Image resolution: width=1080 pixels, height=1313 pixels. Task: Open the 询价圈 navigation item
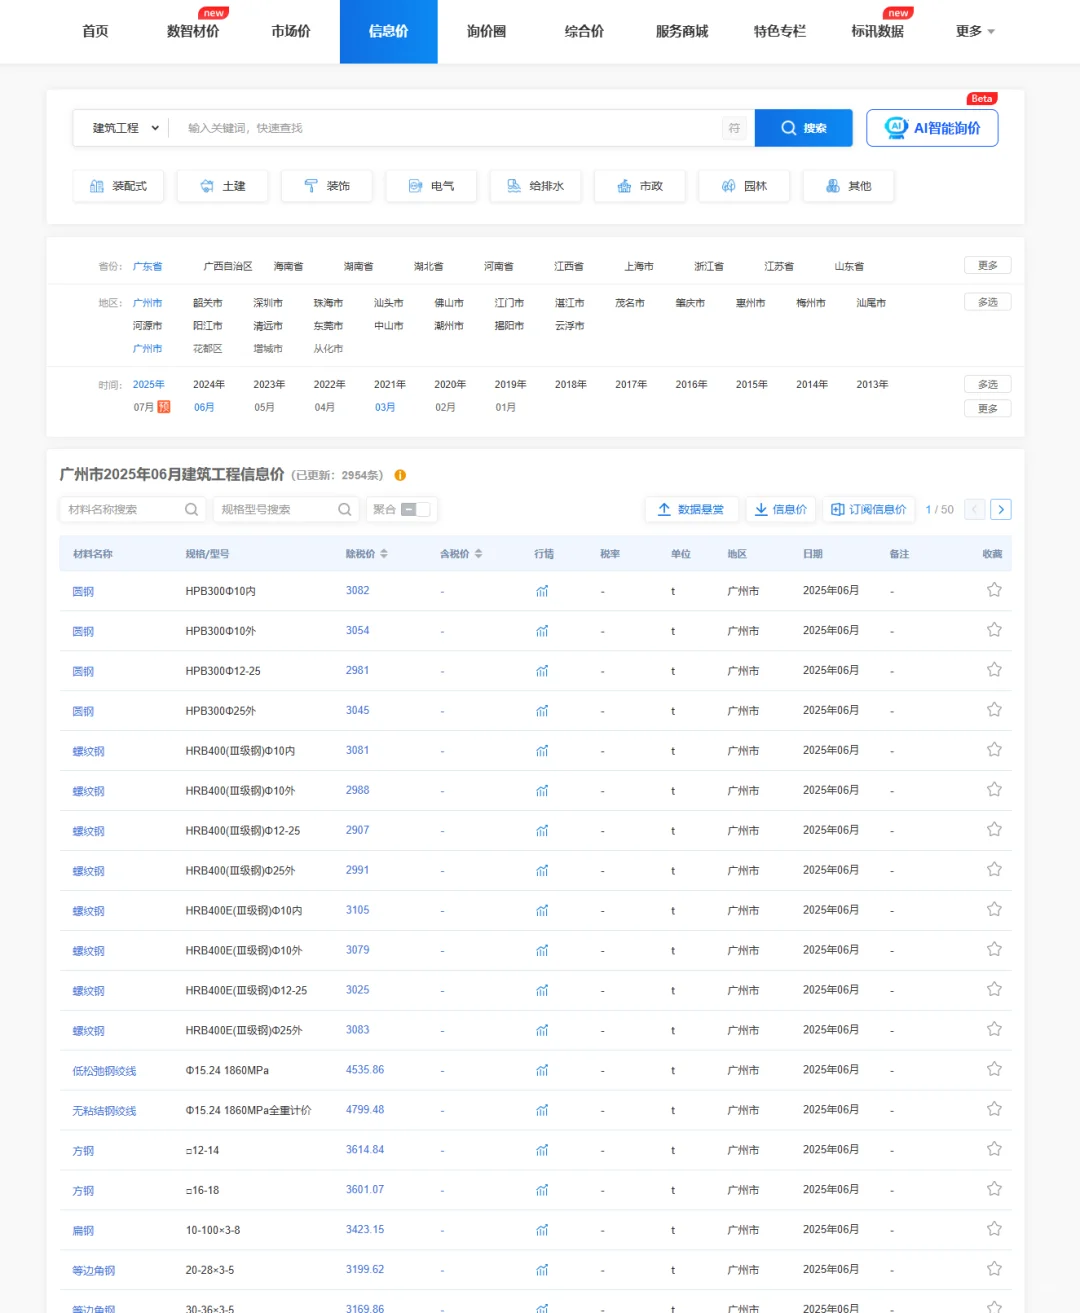click(486, 31)
